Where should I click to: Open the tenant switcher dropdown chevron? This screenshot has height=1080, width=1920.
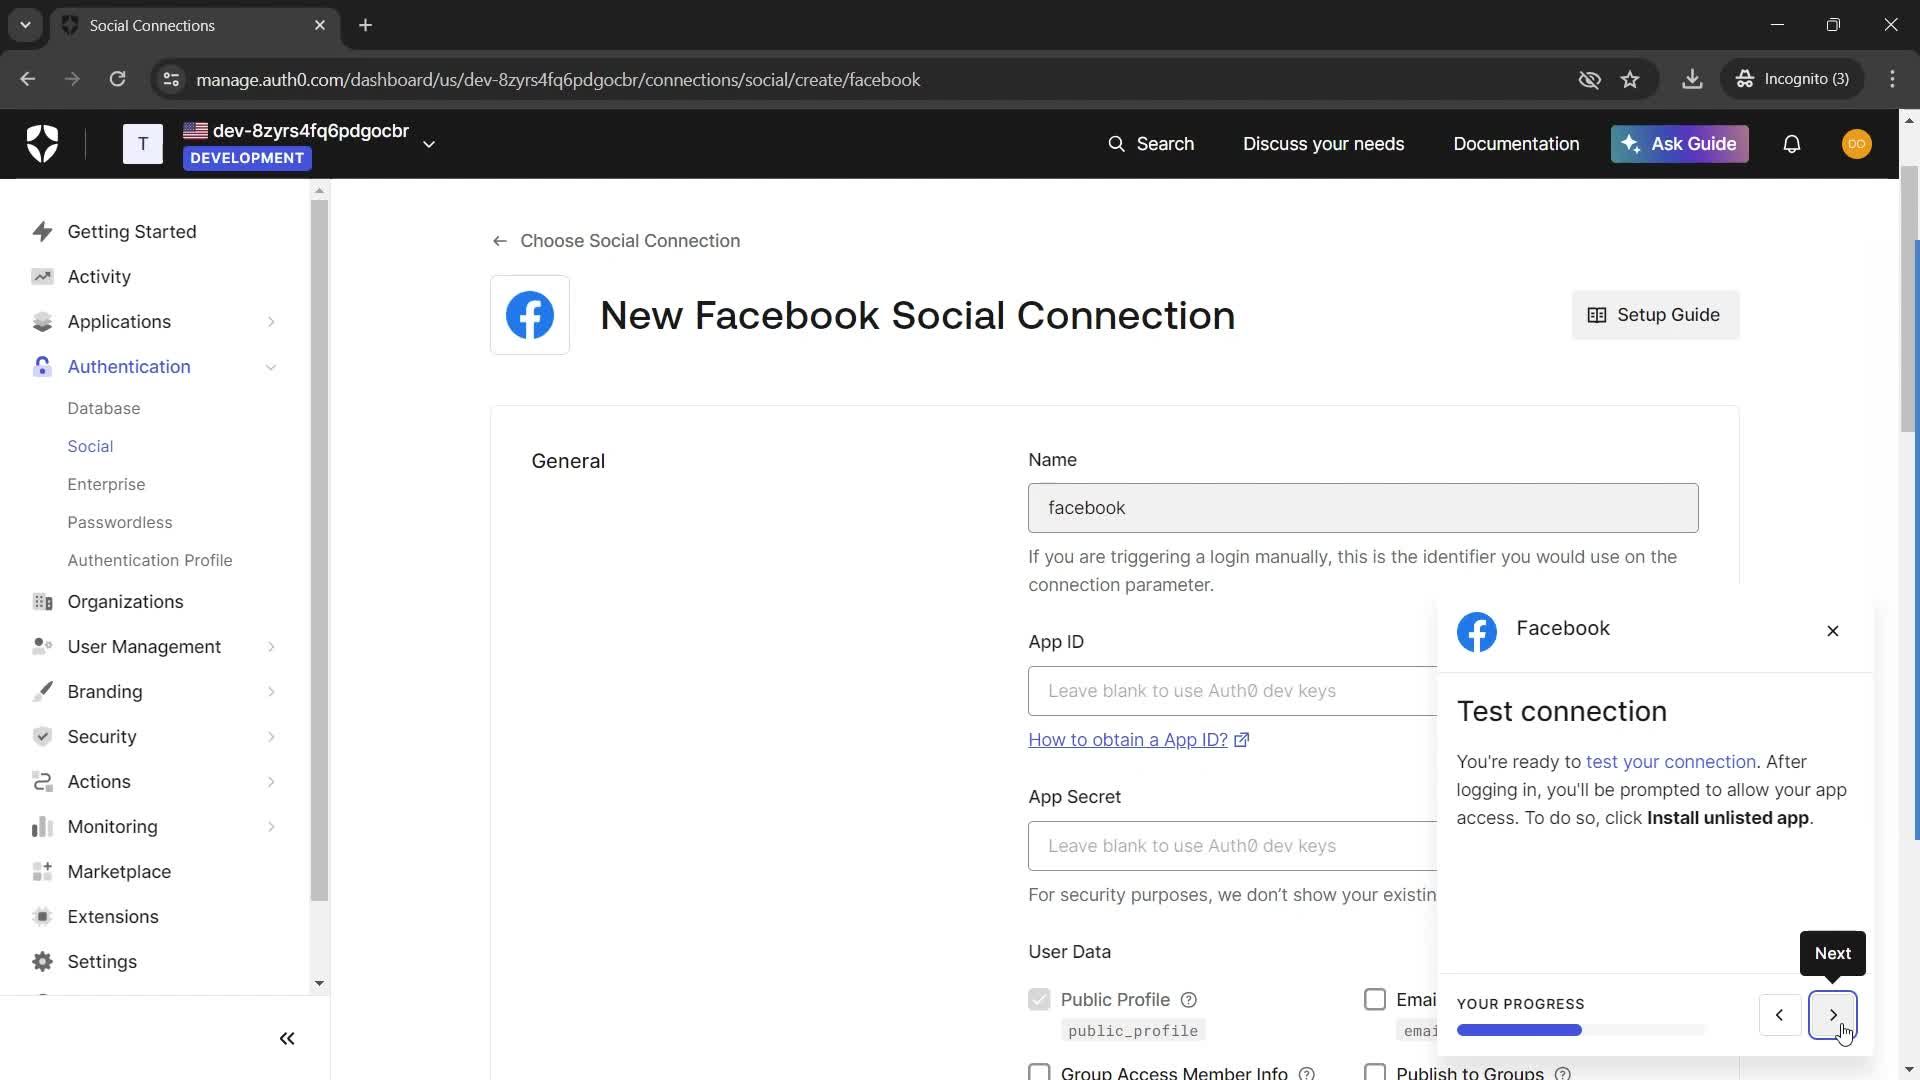(429, 144)
